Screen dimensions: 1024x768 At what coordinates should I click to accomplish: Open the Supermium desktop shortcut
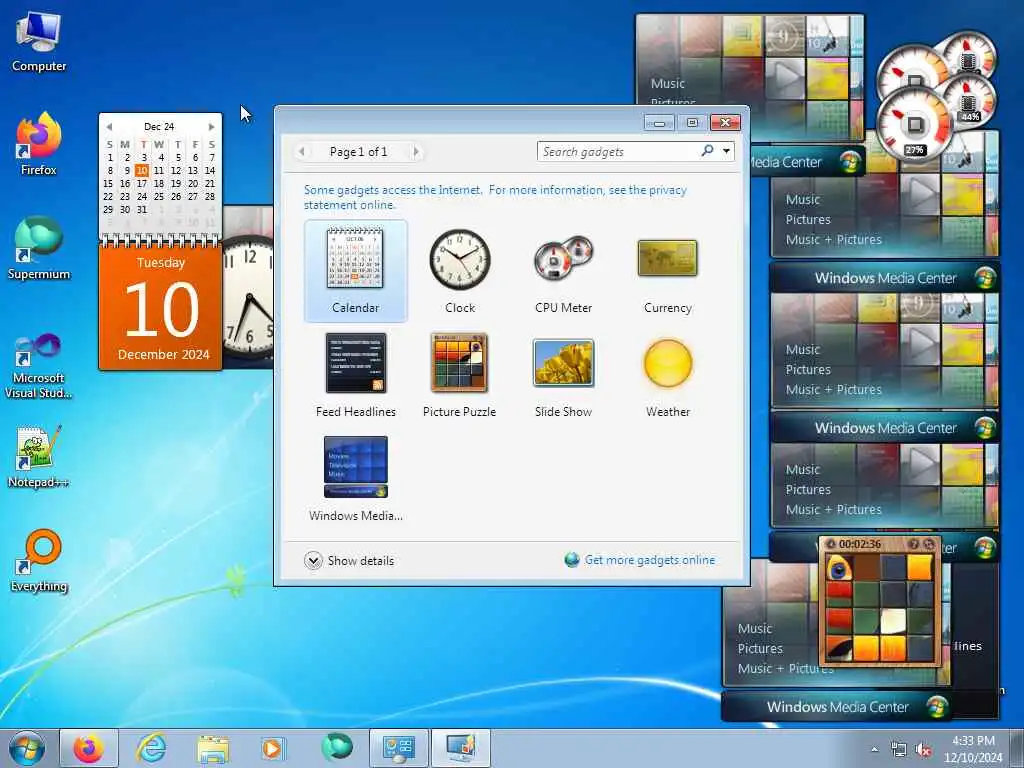pos(39,249)
